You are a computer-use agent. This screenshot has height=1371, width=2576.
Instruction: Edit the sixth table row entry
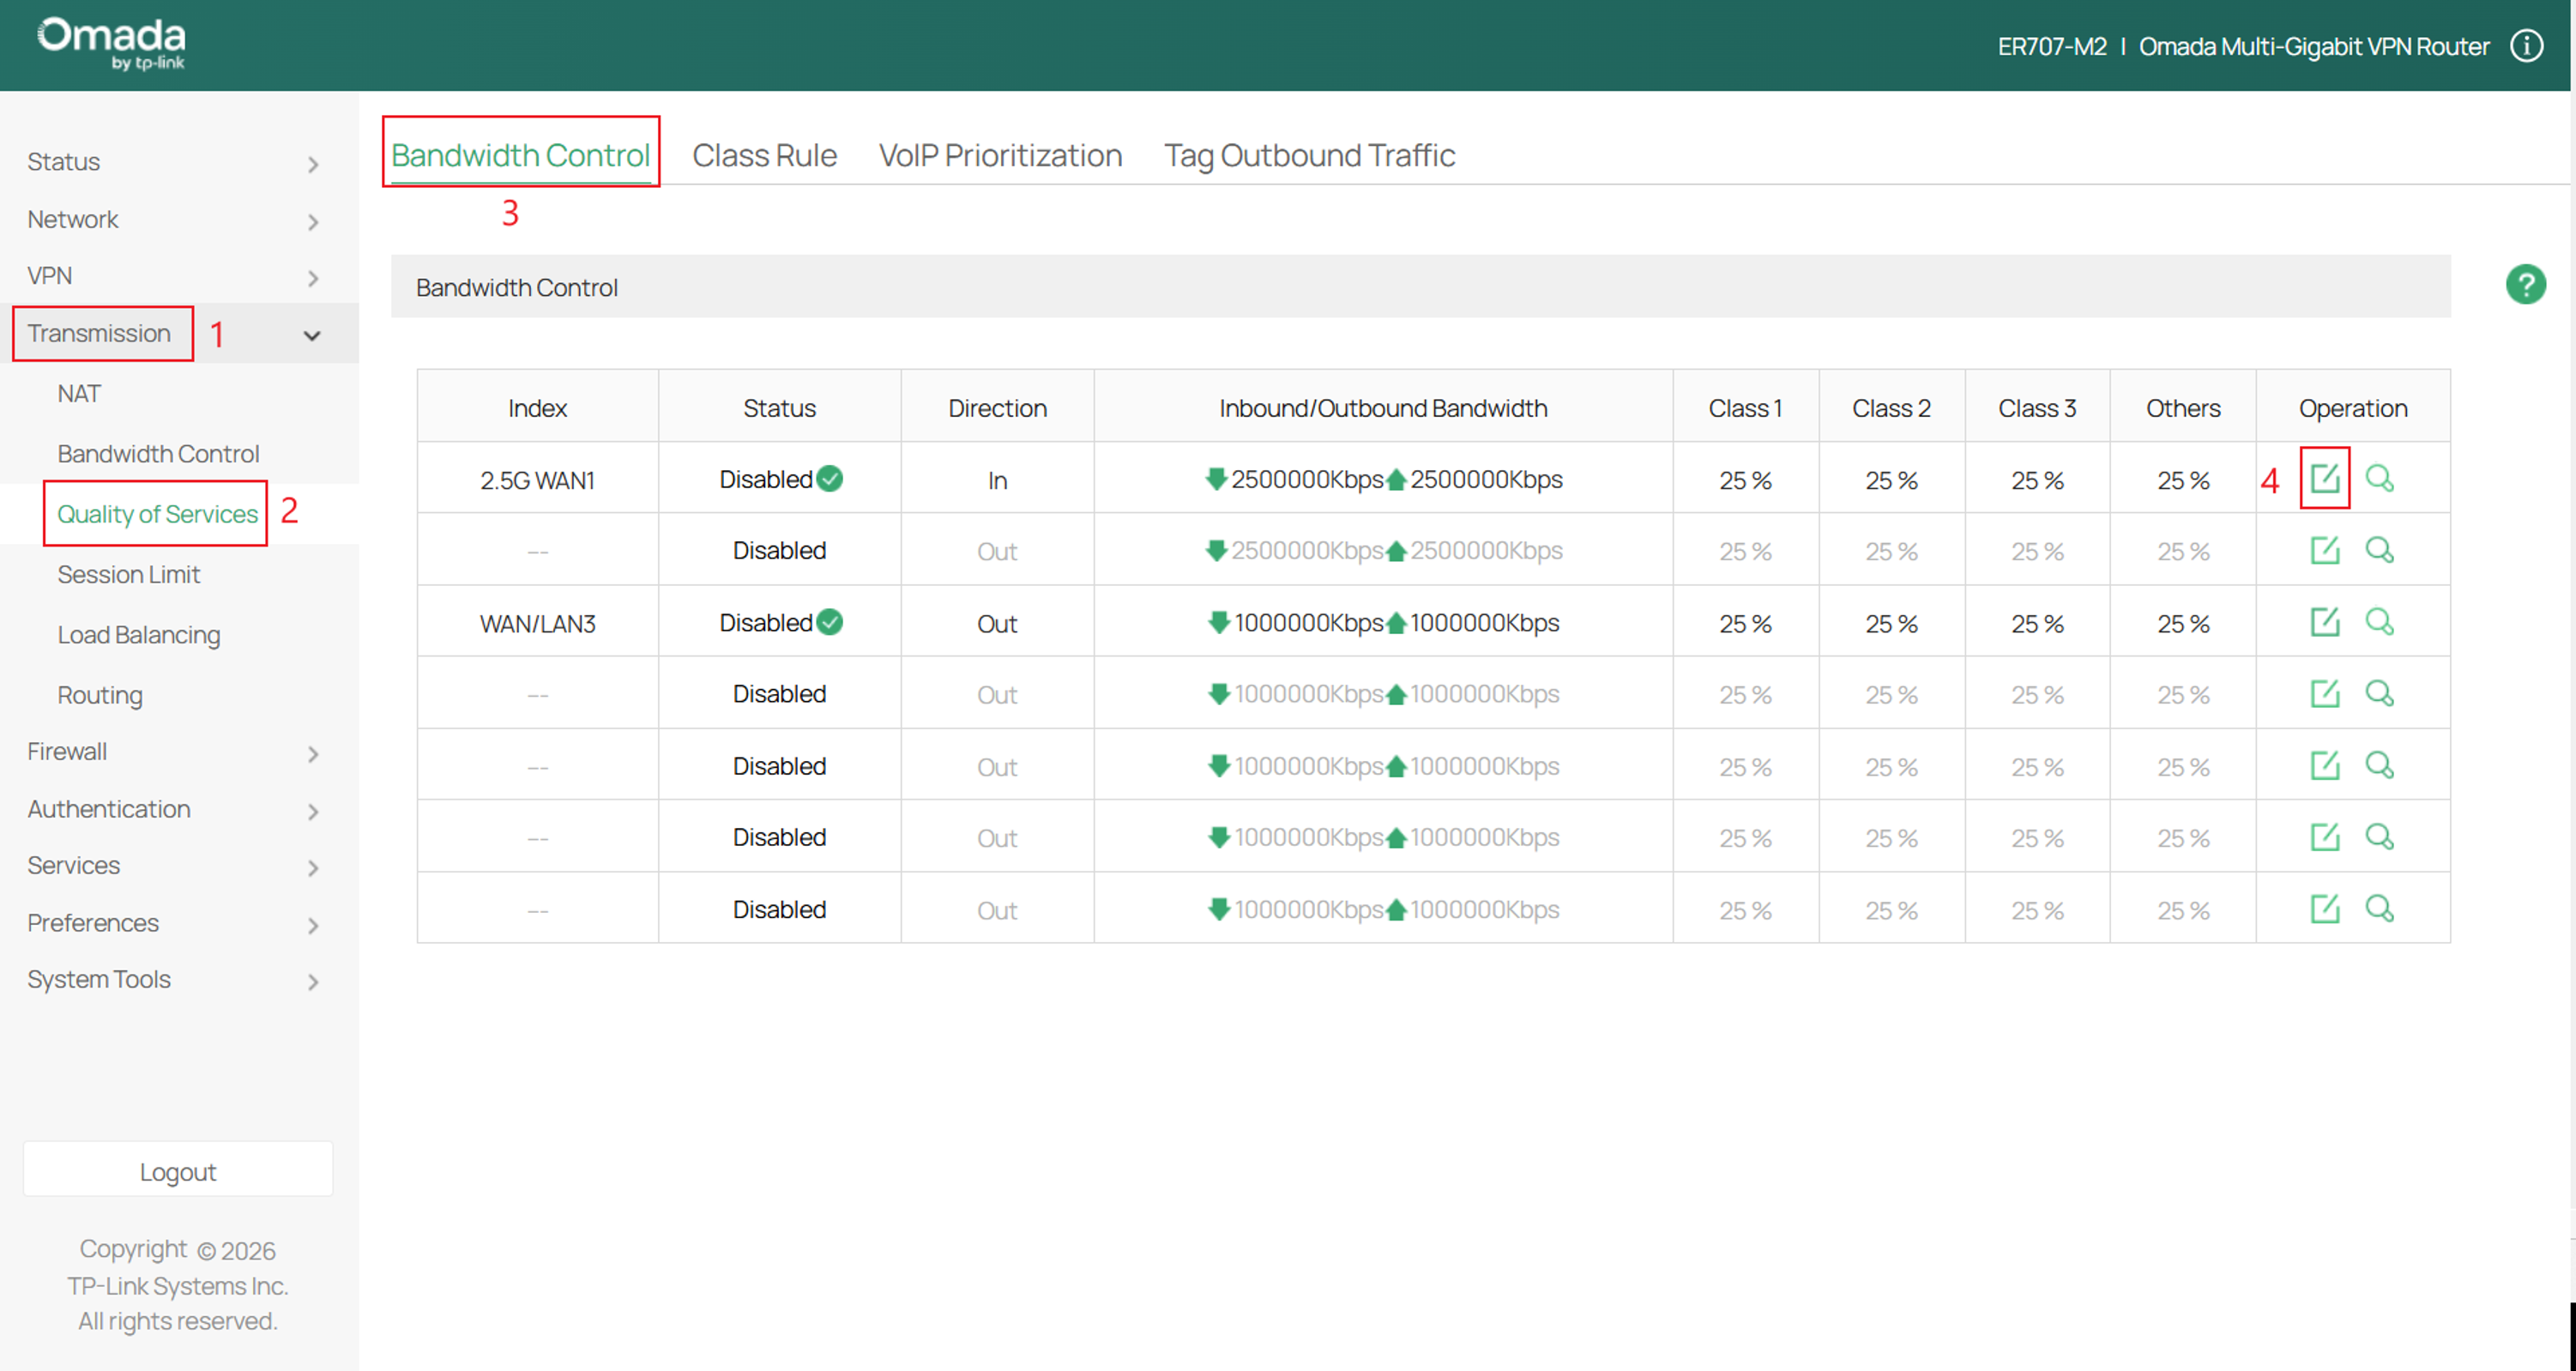[x=2324, y=836]
